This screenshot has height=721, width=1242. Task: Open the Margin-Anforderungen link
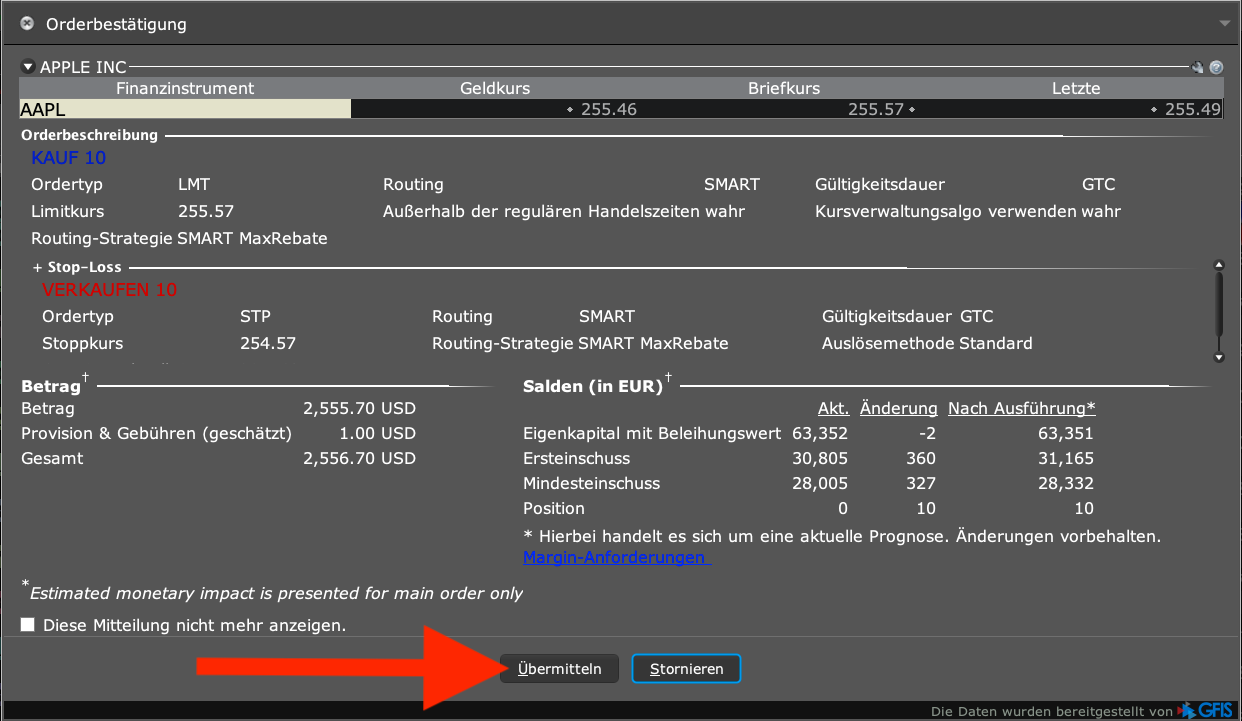click(615, 557)
